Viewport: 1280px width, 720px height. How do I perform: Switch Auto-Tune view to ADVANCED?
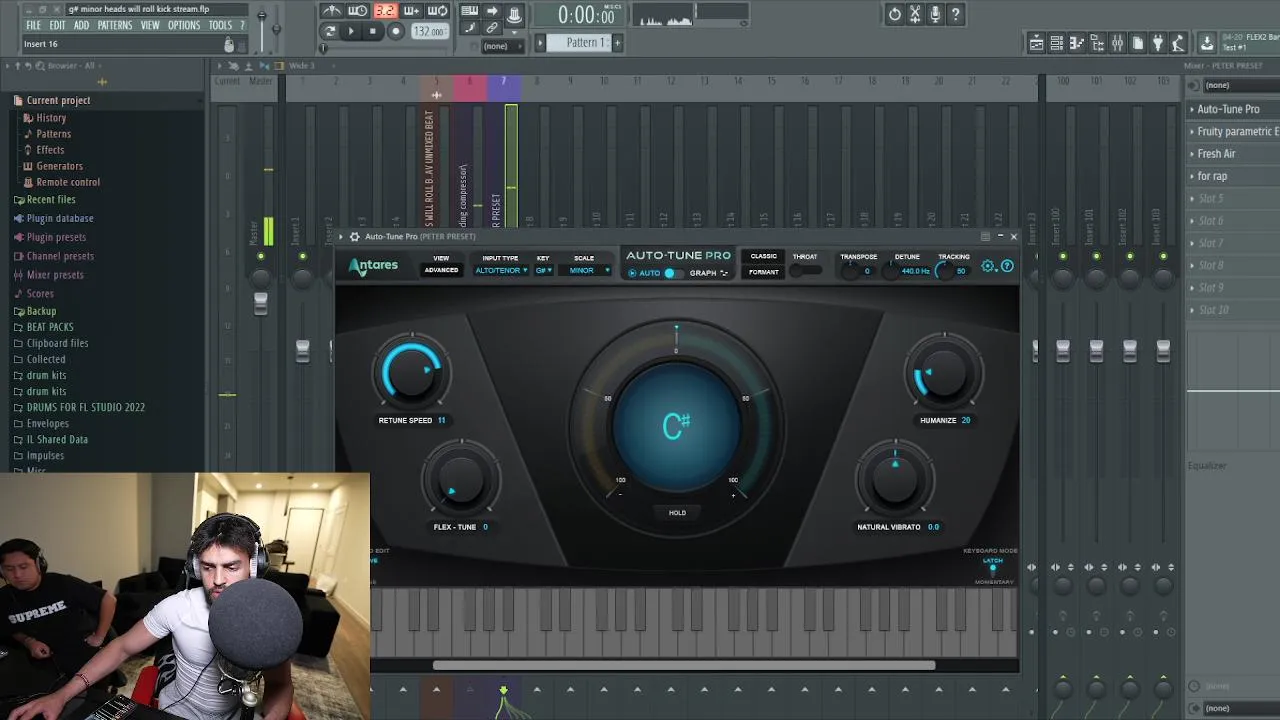[441, 270]
